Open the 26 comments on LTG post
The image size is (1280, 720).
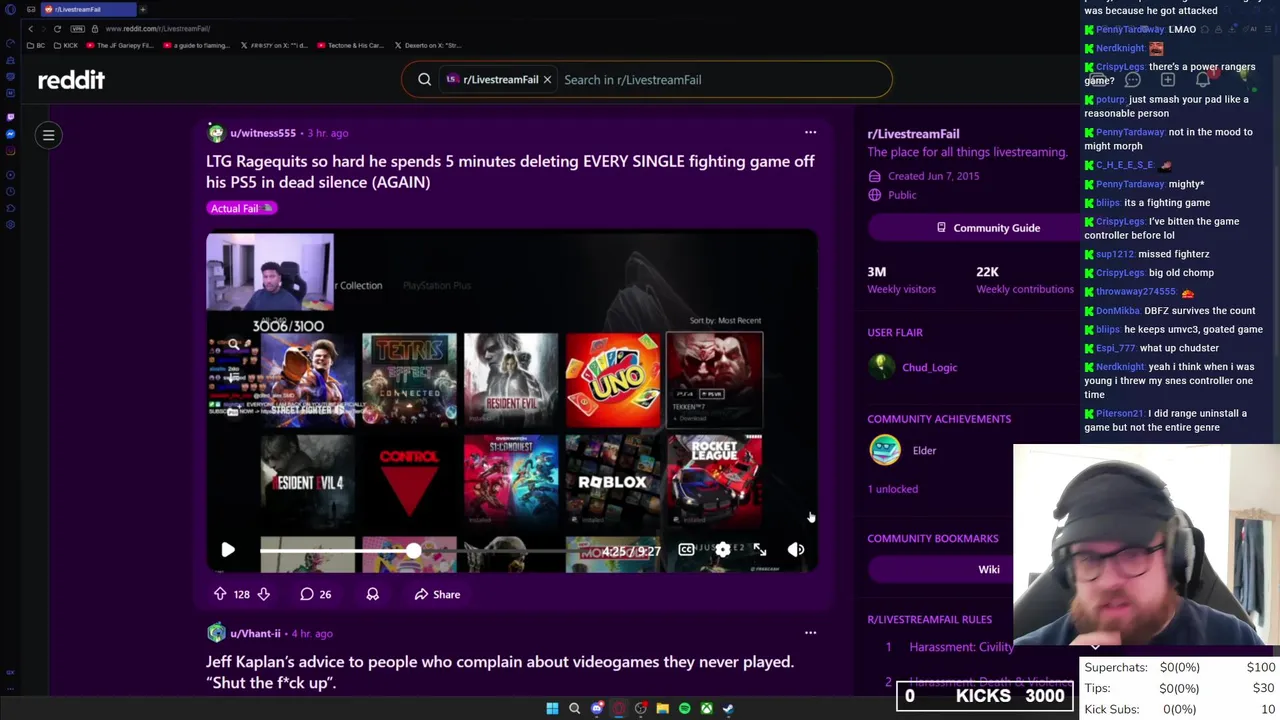tap(315, 594)
